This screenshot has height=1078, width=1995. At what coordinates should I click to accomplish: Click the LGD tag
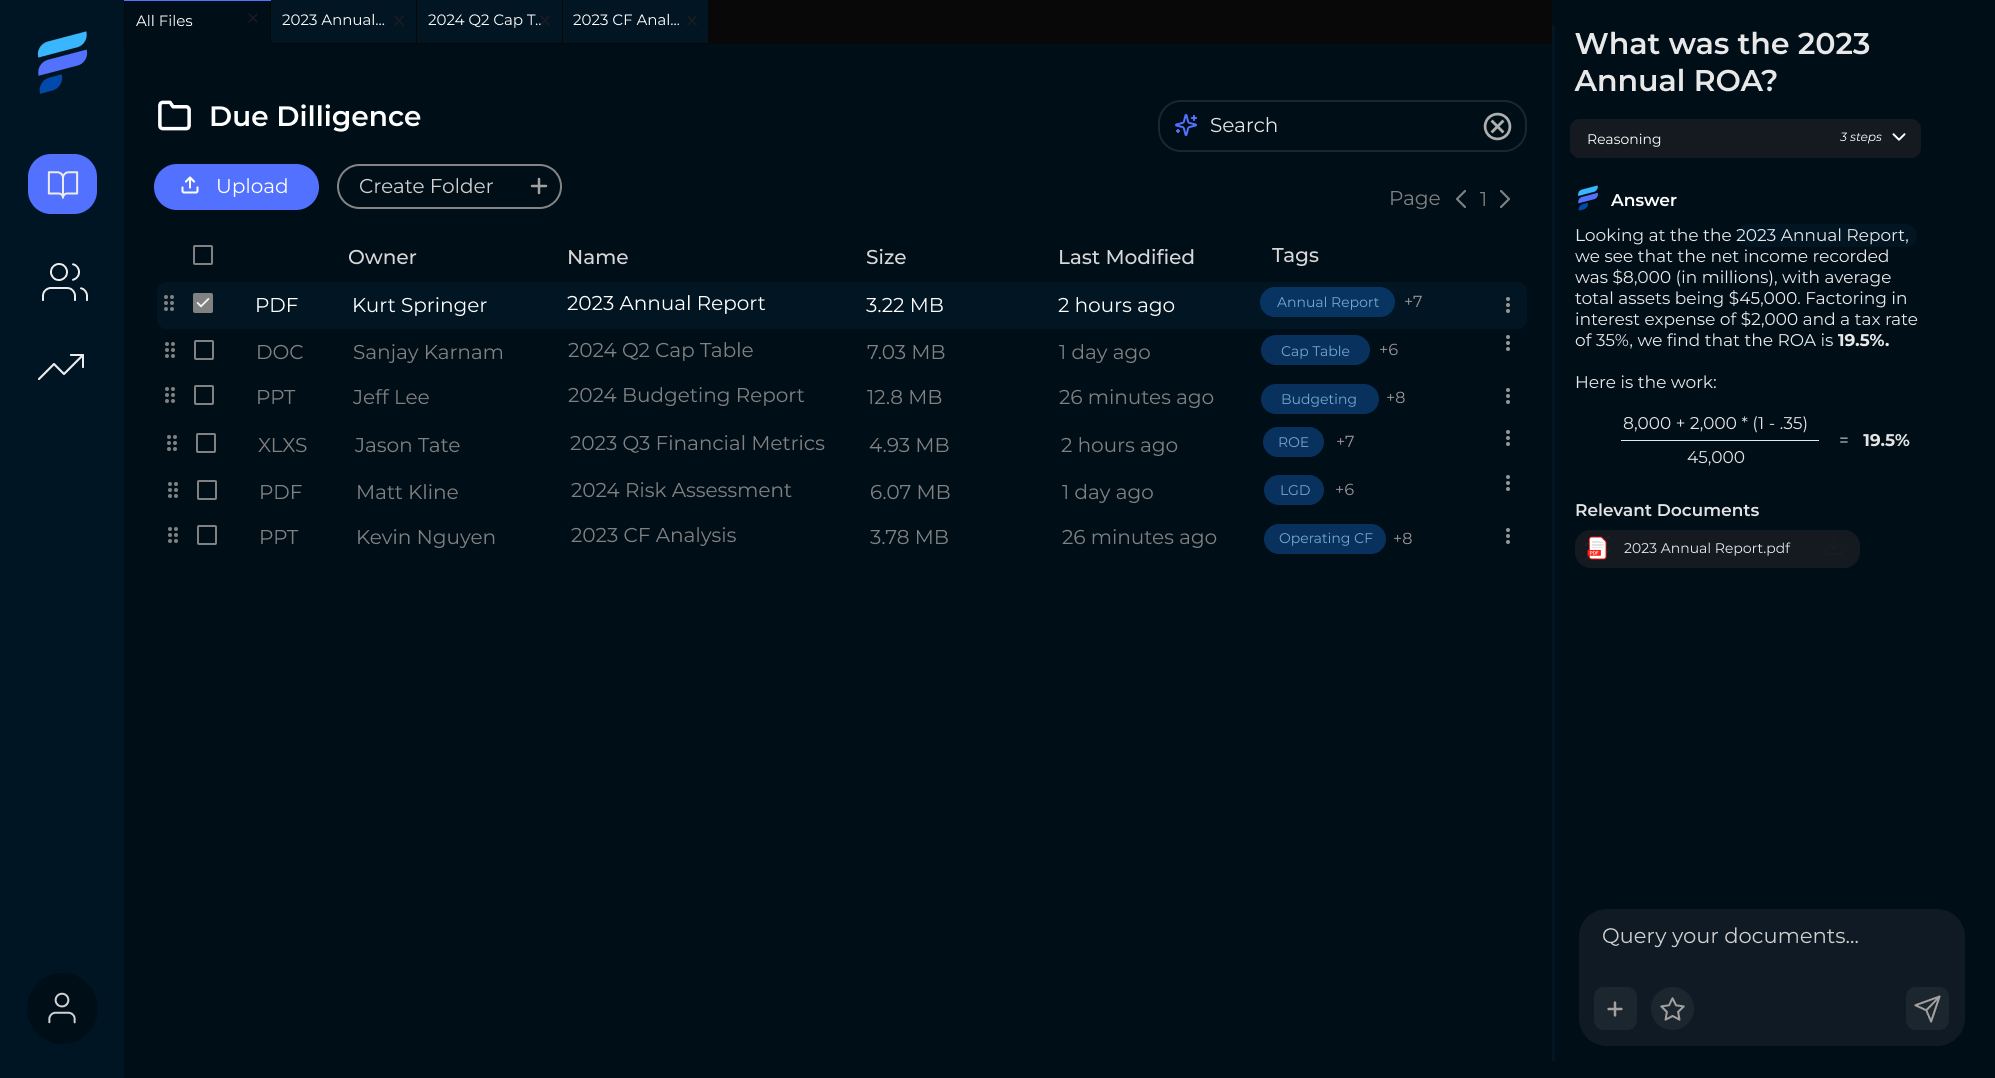click(x=1294, y=490)
